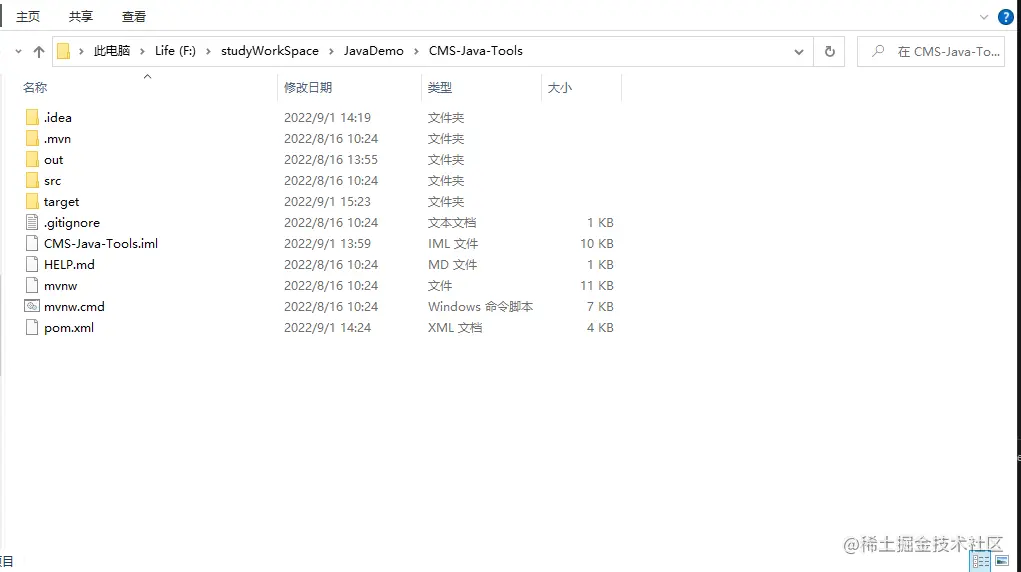1021x572 pixels.
Task: Navigate to 此电脑 in the breadcrumb
Action: (x=112, y=51)
